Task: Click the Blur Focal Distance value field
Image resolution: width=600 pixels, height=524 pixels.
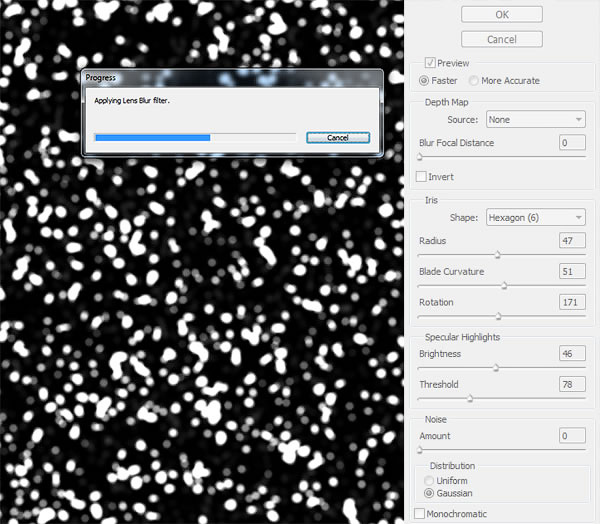Action: [572, 143]
